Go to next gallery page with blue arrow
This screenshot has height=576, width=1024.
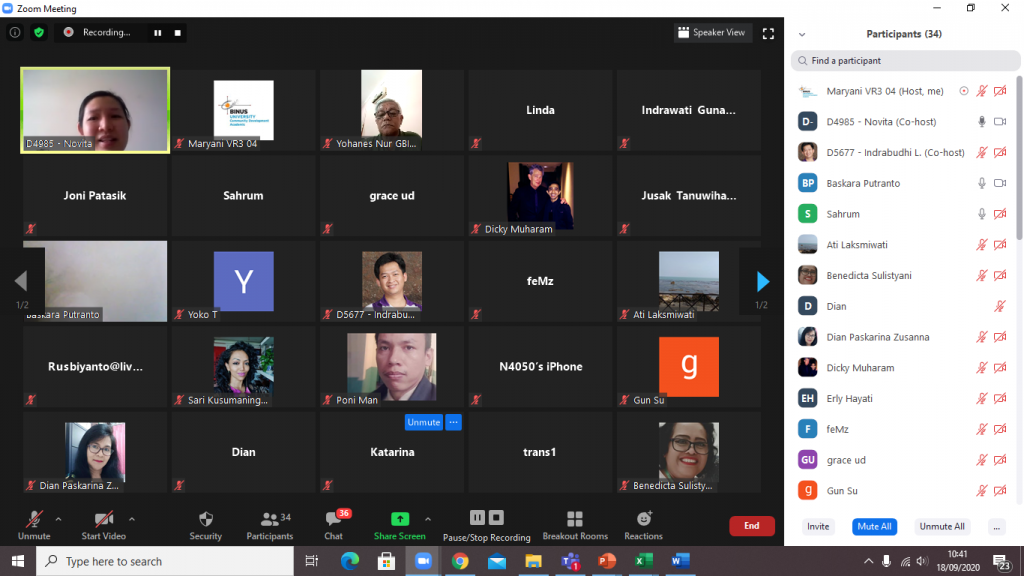tap(762, 281)
